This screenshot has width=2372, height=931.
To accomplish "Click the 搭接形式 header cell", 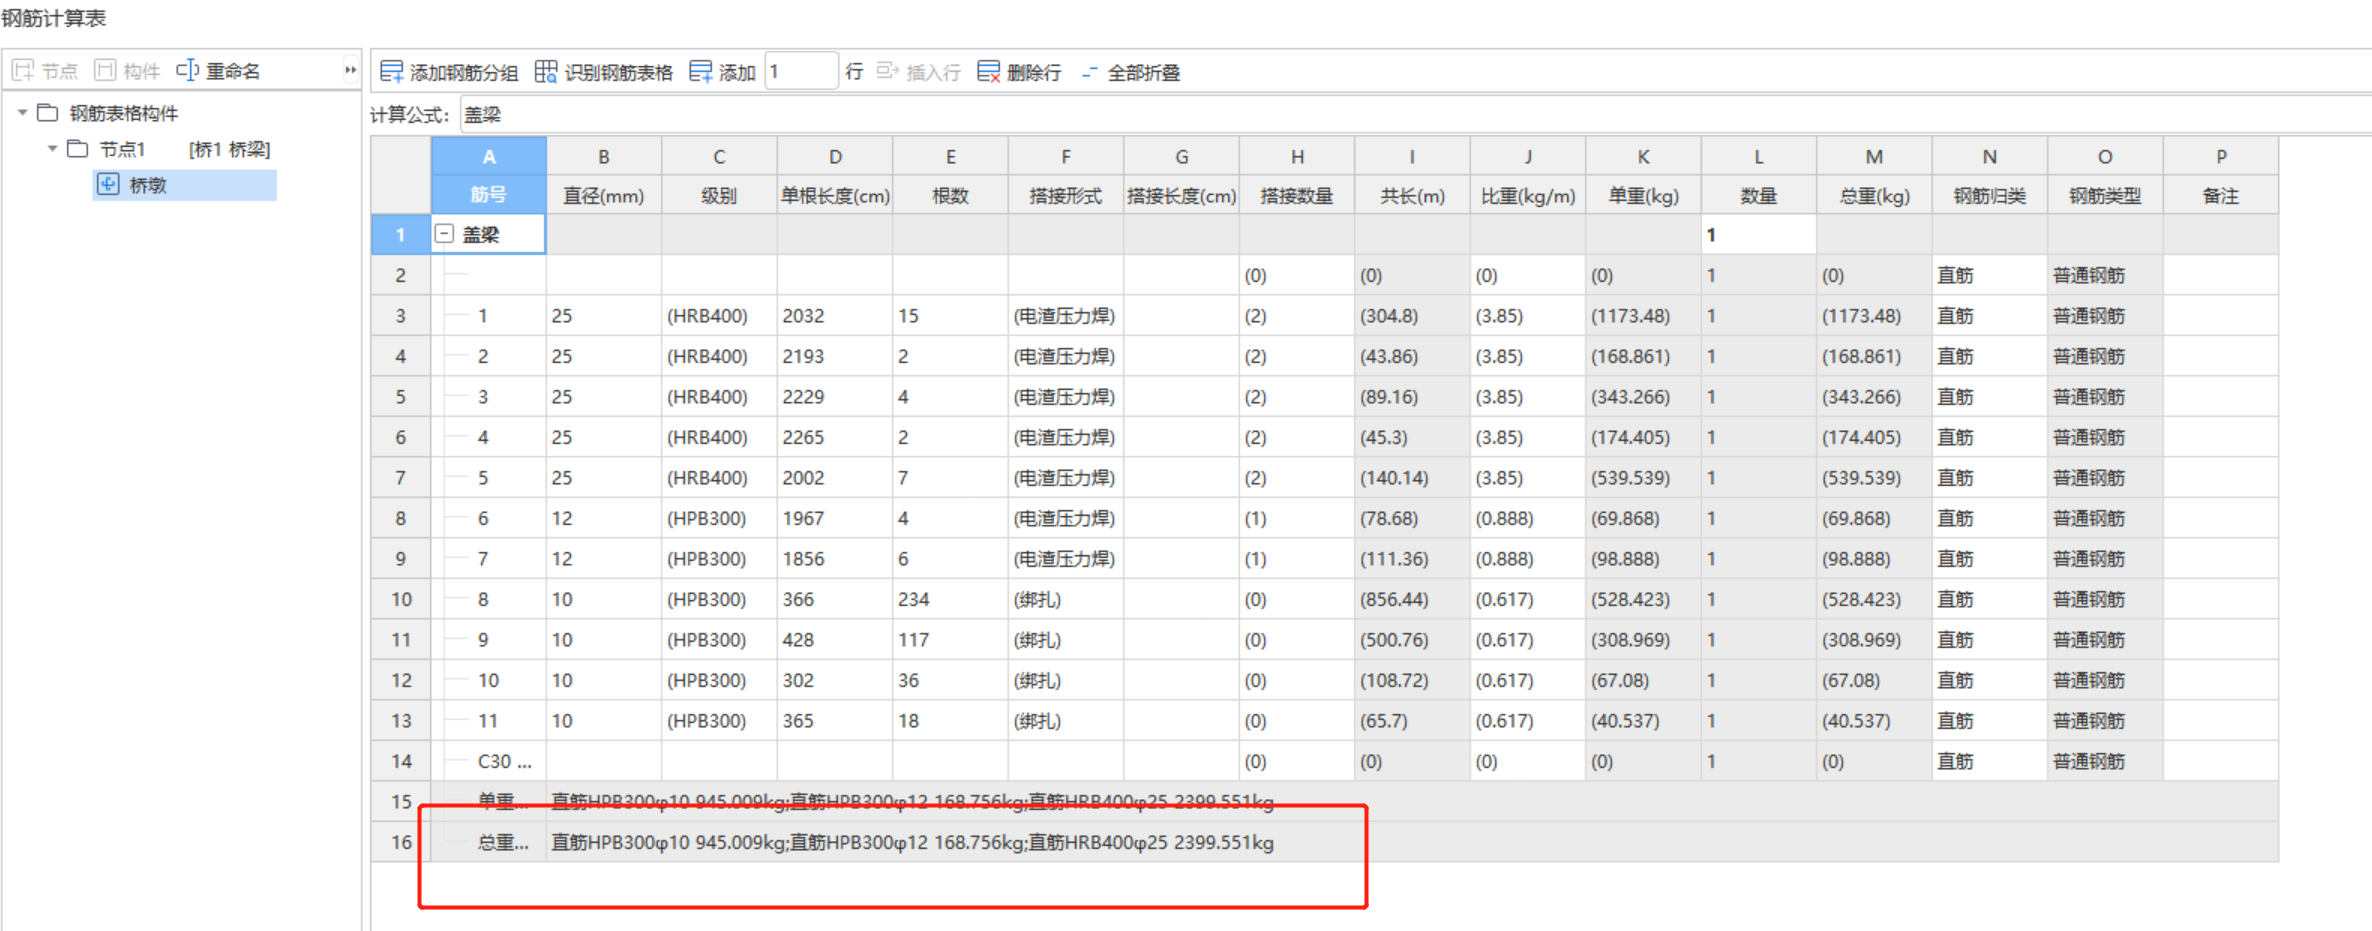I will pos(1066,196).
